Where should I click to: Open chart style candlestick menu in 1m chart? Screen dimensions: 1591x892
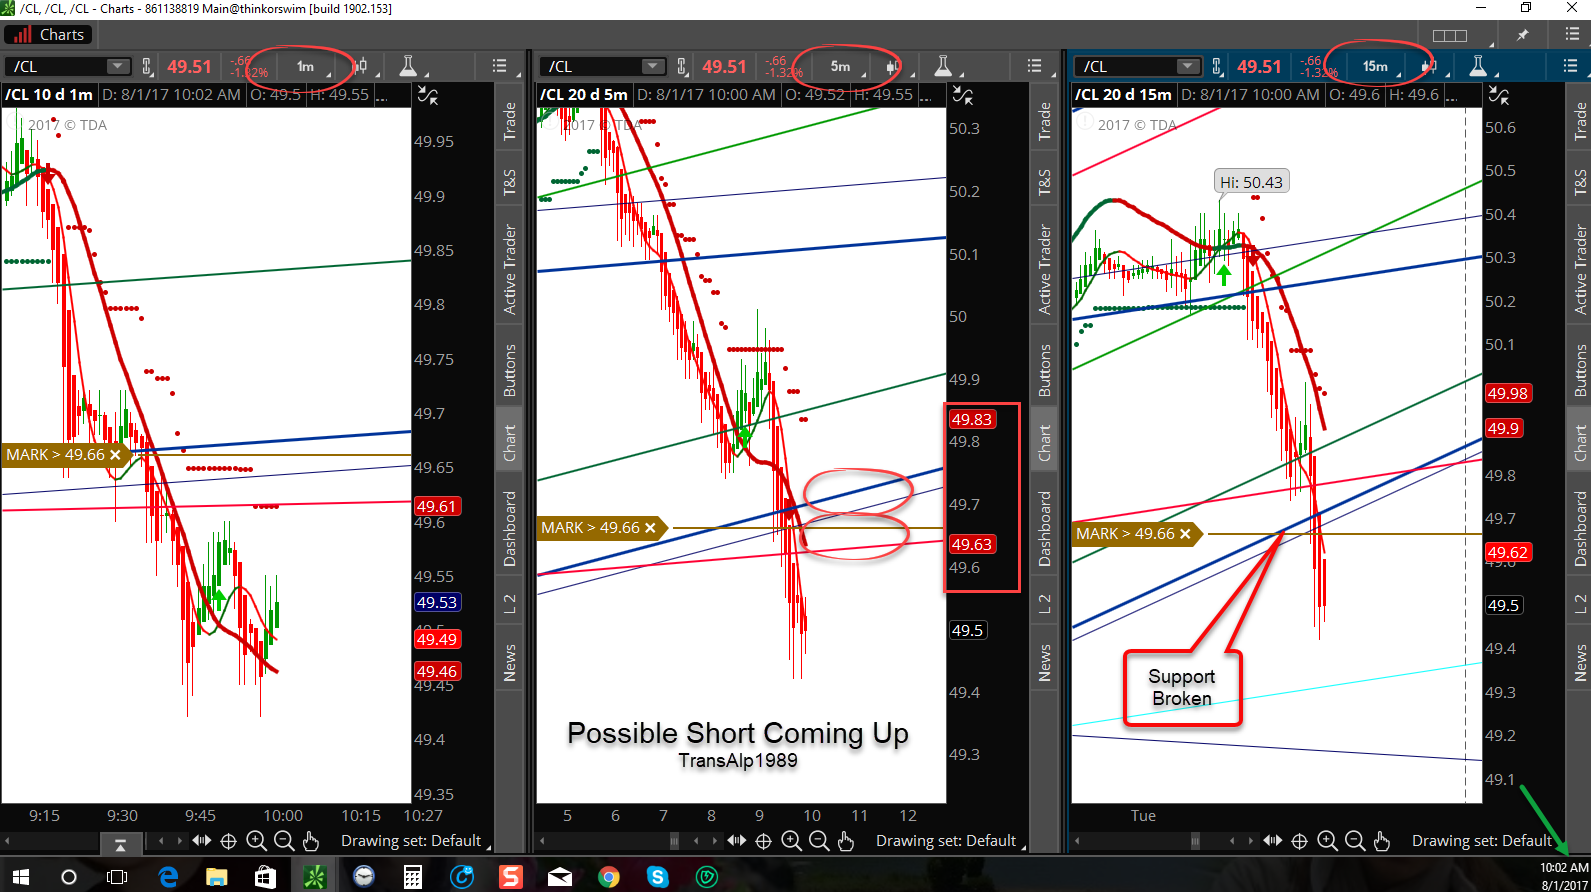tap(360, 66)
